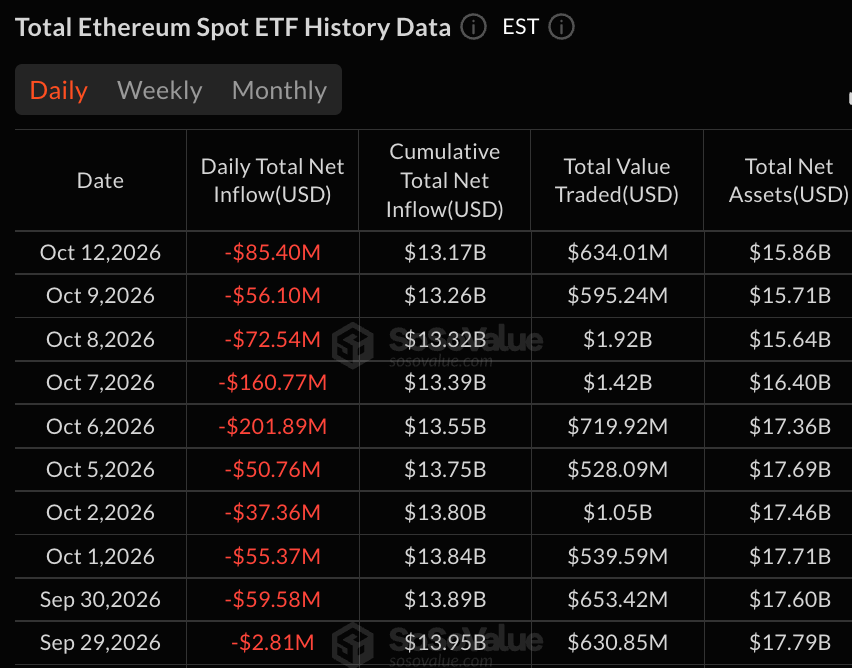Click the -$201.89M net inflow value
Viewport: 852px width, 668px height.
pyautogui.click(x=272, y=426)
